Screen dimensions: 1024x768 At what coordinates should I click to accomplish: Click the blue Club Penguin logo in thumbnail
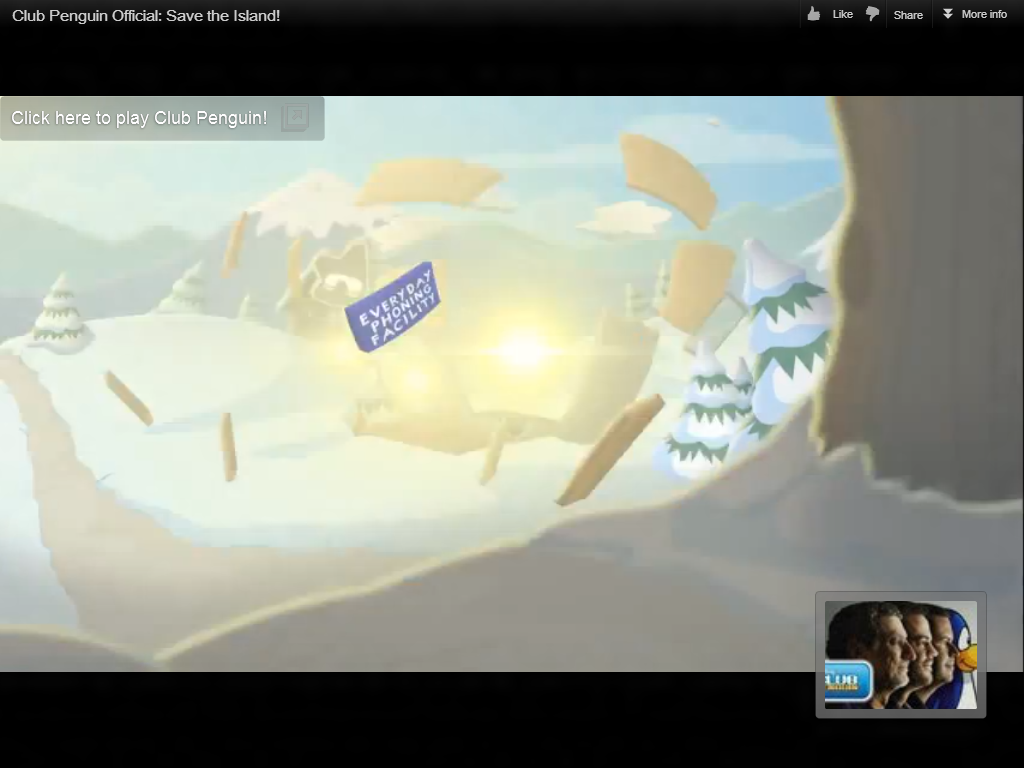(848, 681)
